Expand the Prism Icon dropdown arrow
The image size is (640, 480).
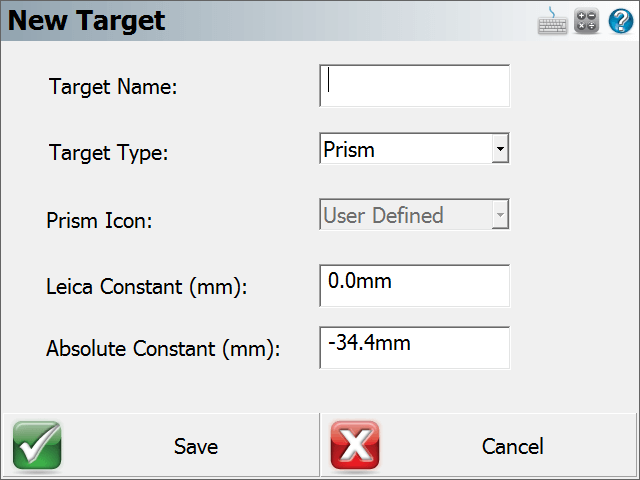500,214
